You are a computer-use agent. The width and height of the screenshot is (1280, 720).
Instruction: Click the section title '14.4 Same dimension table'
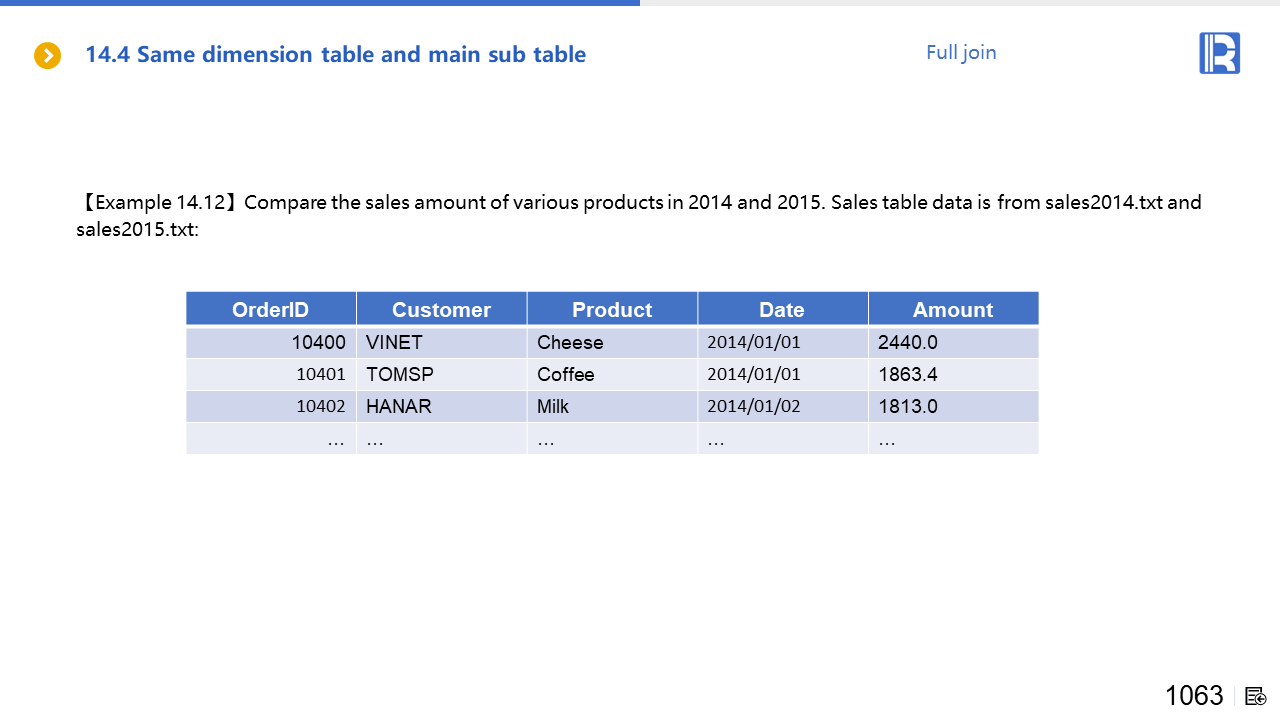[335, 55]
